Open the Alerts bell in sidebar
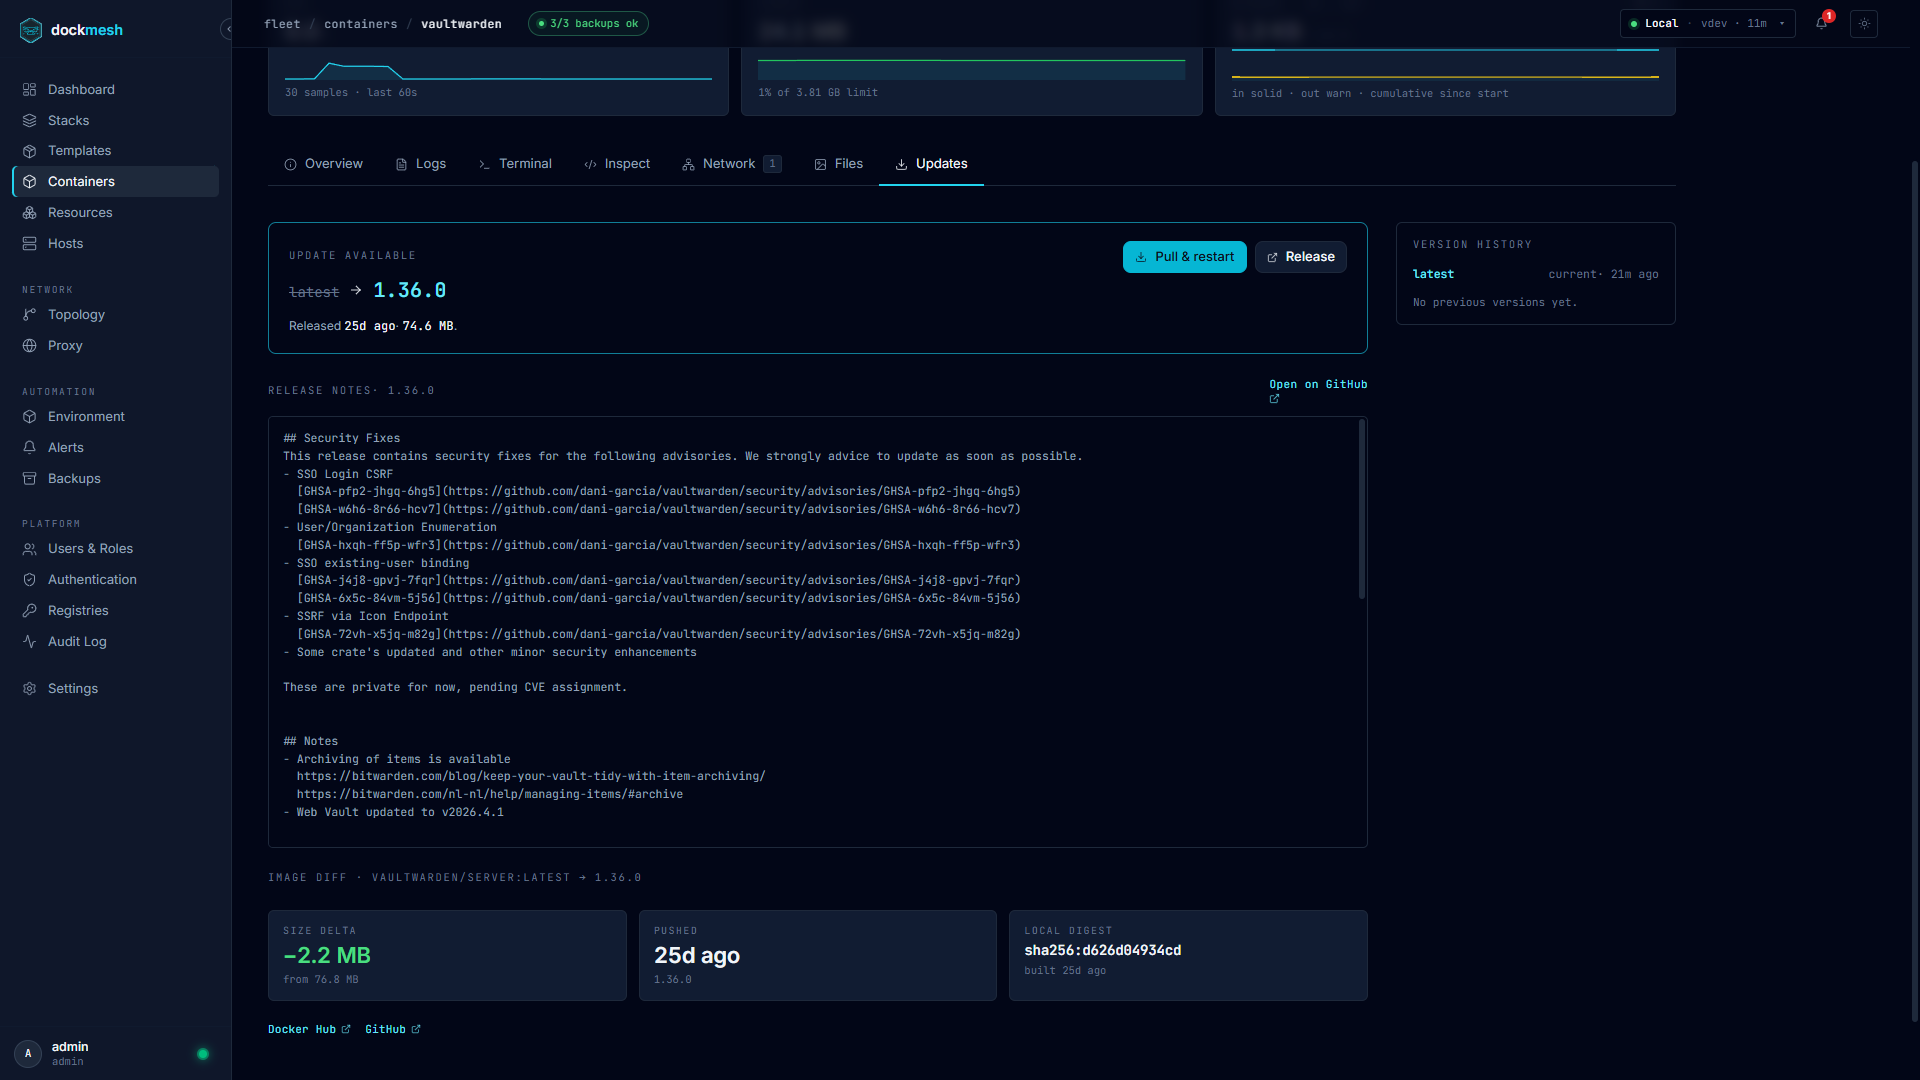Image resolution: width=1920 pixels, height=1080 pixels. (x=30, y=447)
